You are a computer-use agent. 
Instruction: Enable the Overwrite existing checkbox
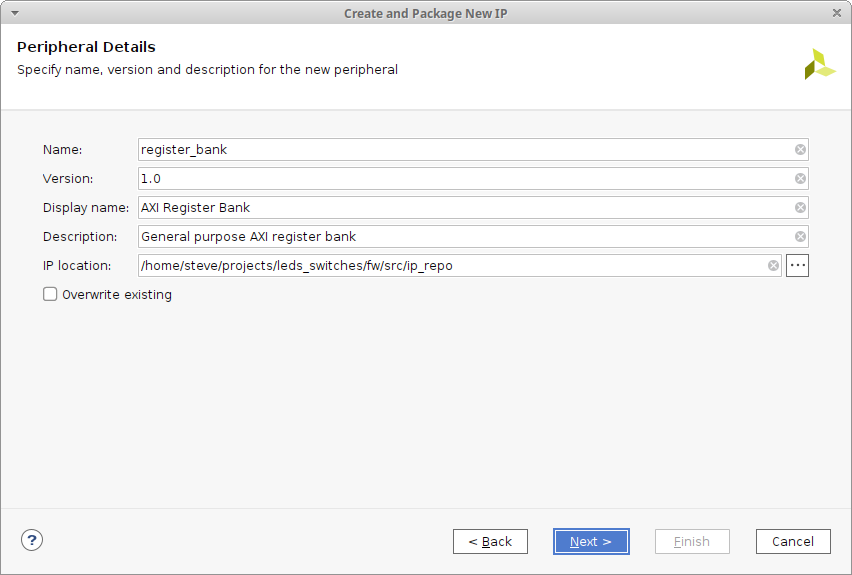pos(50,294)
